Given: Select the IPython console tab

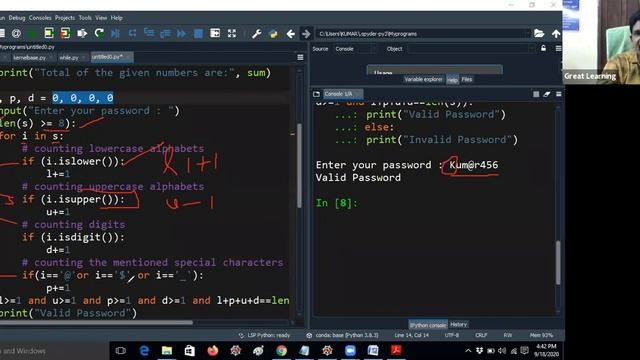Looking at the screenshot, I should pos(428,325).
